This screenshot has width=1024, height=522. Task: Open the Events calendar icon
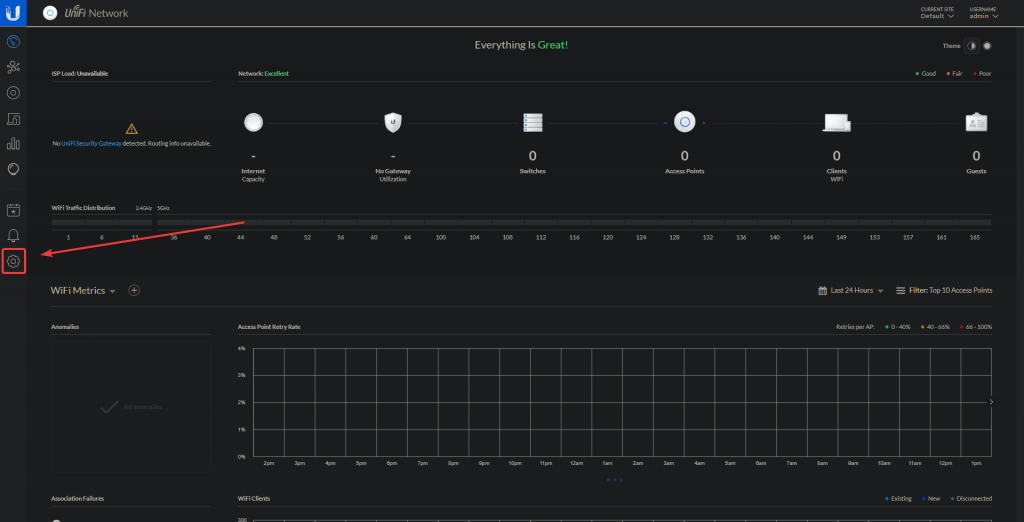pos(13,210)
